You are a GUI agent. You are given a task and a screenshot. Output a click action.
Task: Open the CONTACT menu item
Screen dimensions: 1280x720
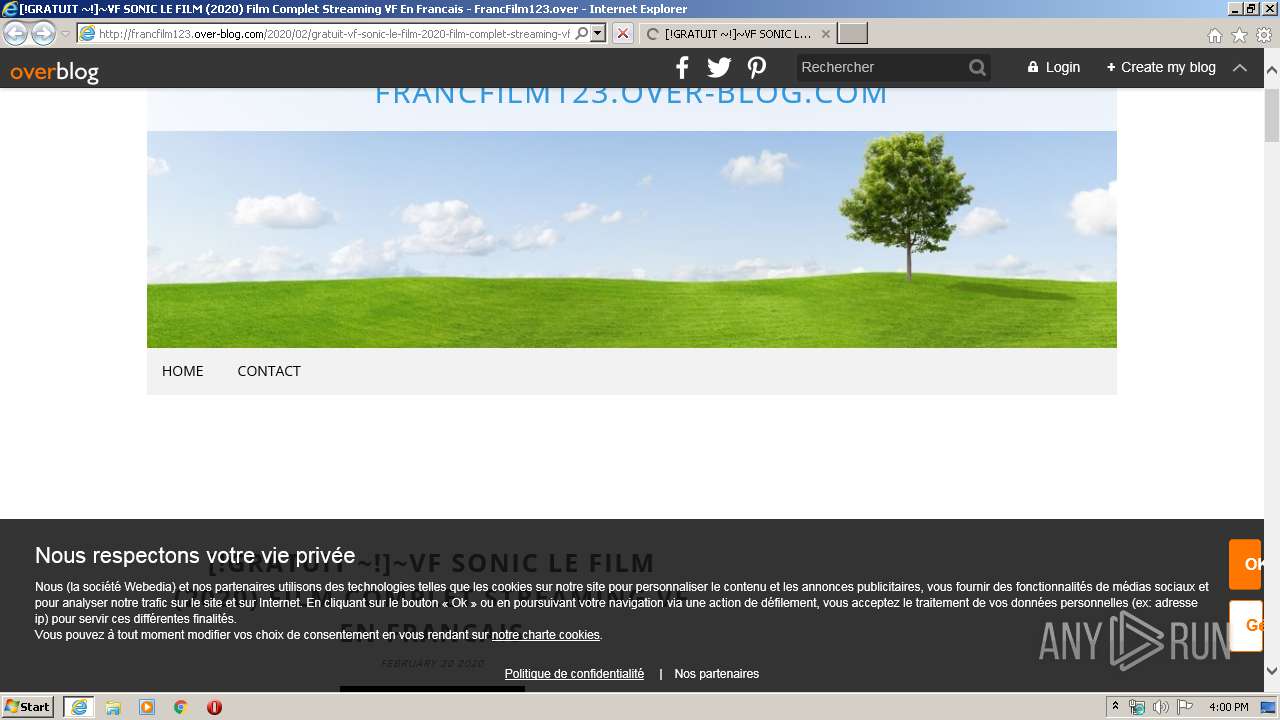coord(269,371)
